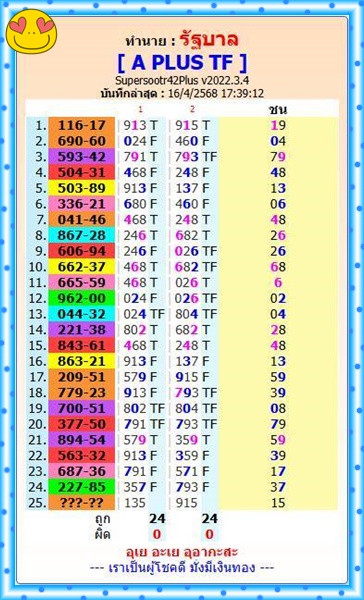
Task: Click column 1 header number
Action: (140, 109)
